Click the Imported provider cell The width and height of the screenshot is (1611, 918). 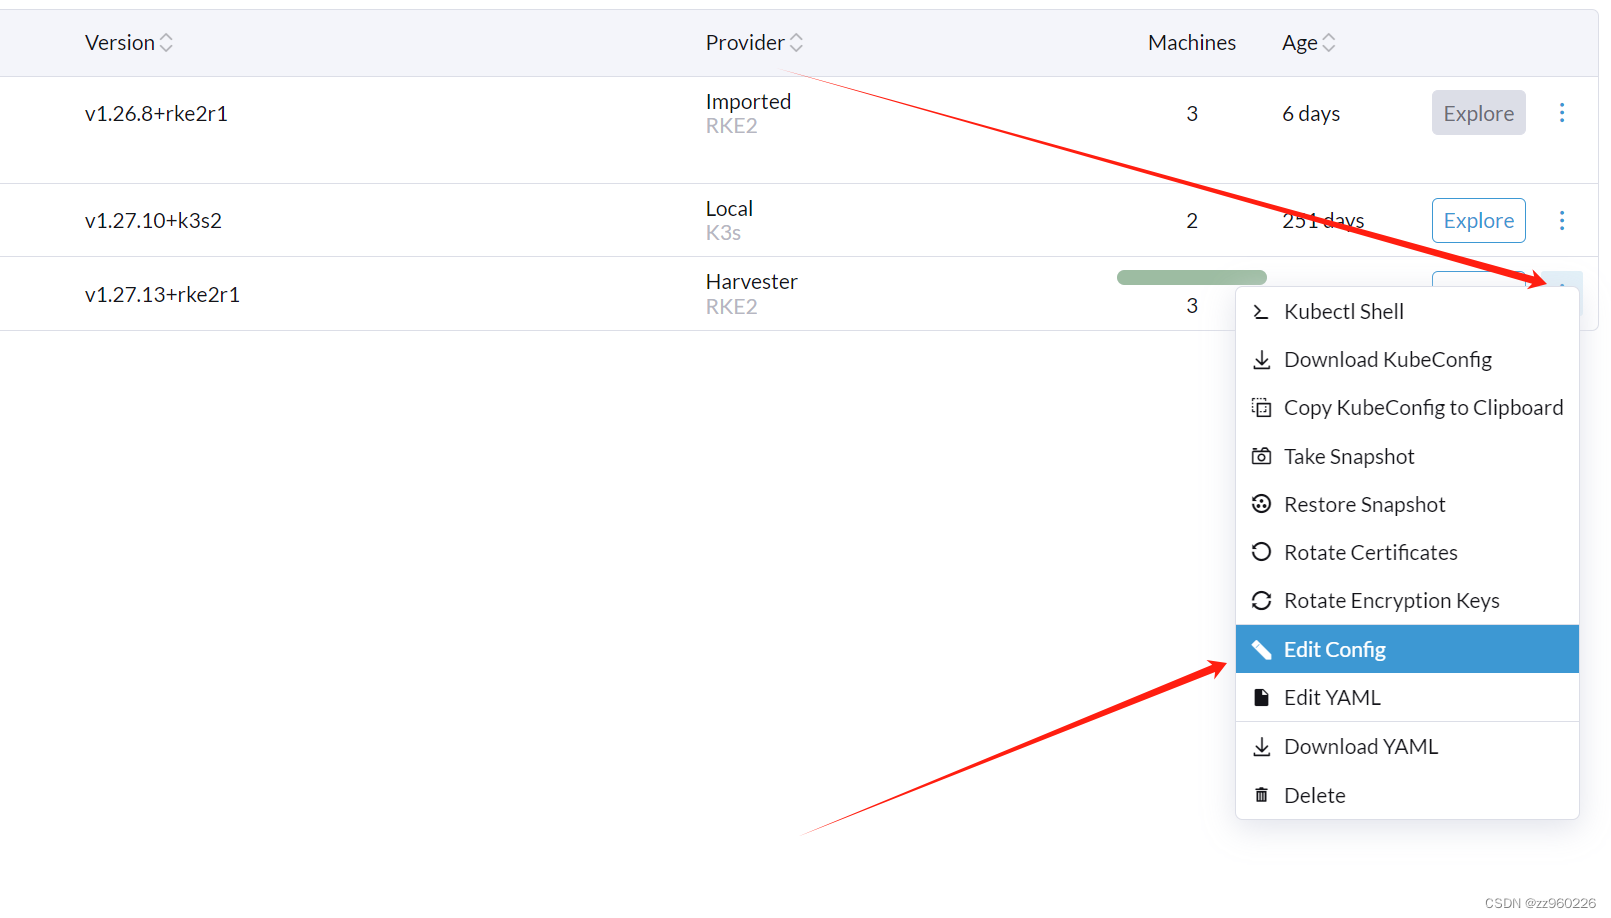point(748,102)
